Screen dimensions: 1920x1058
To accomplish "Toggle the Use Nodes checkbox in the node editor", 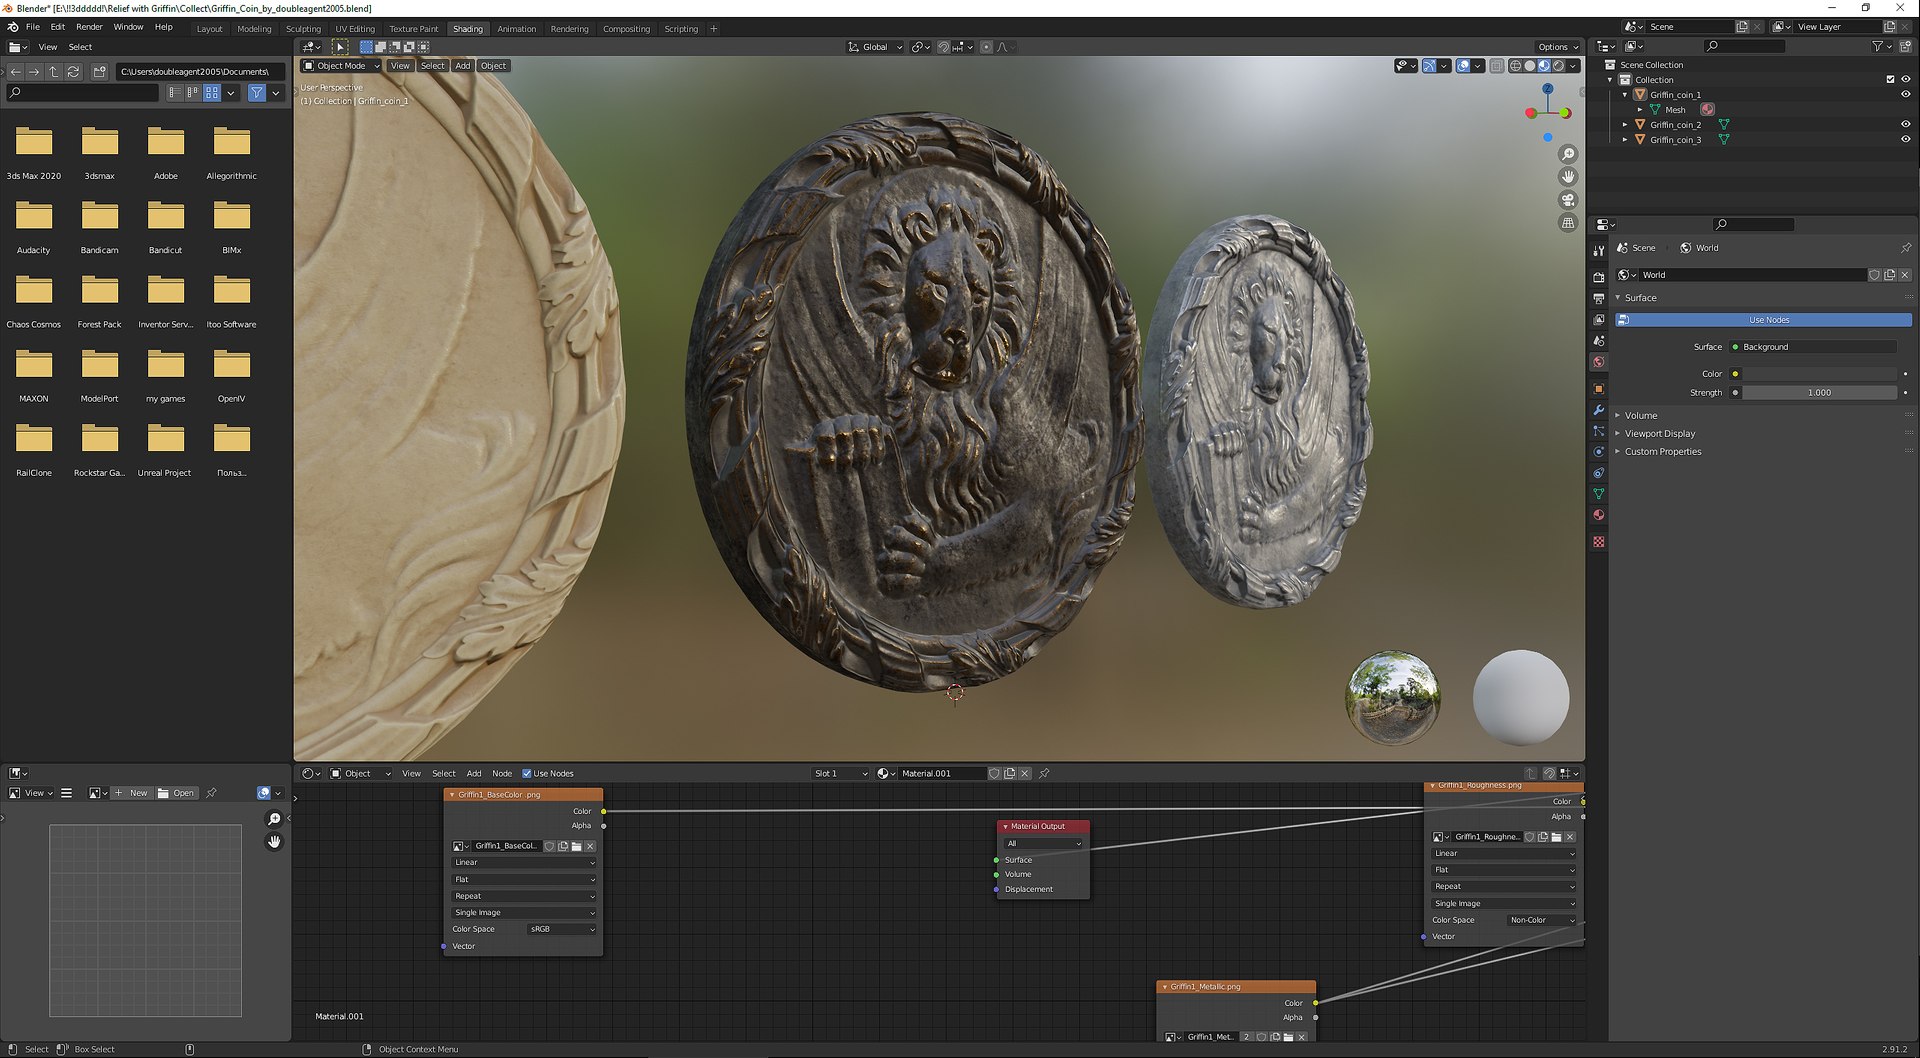I will point(527,773).
